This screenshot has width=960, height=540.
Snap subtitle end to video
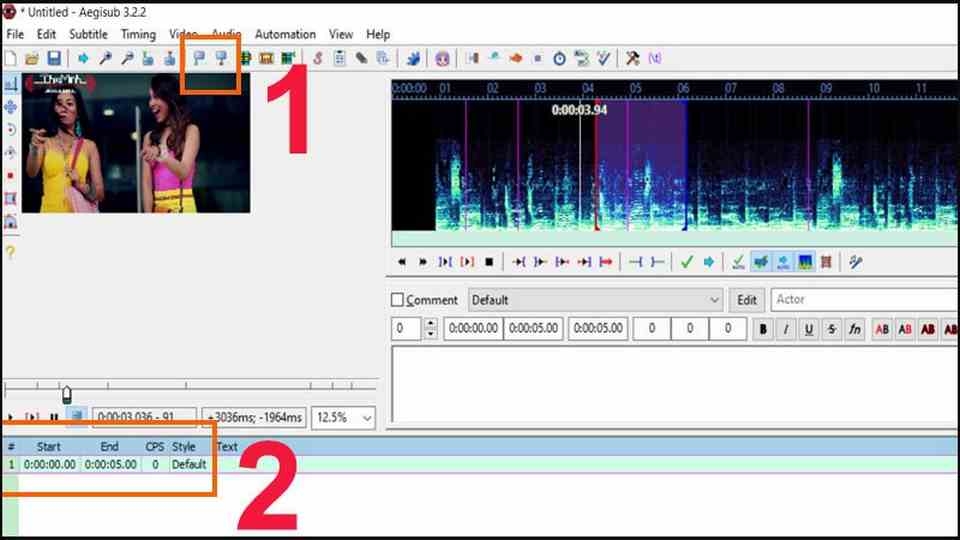click(x=221, y=59)
